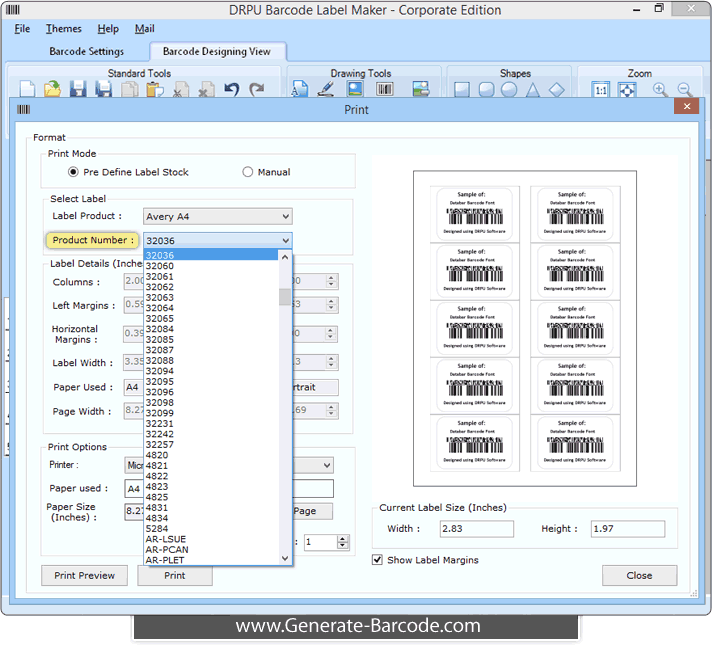Select the Rounded rectangle shape tool
Image resolution: width=712 pixels, height=645 pixels.
click(x=486, y=89)
